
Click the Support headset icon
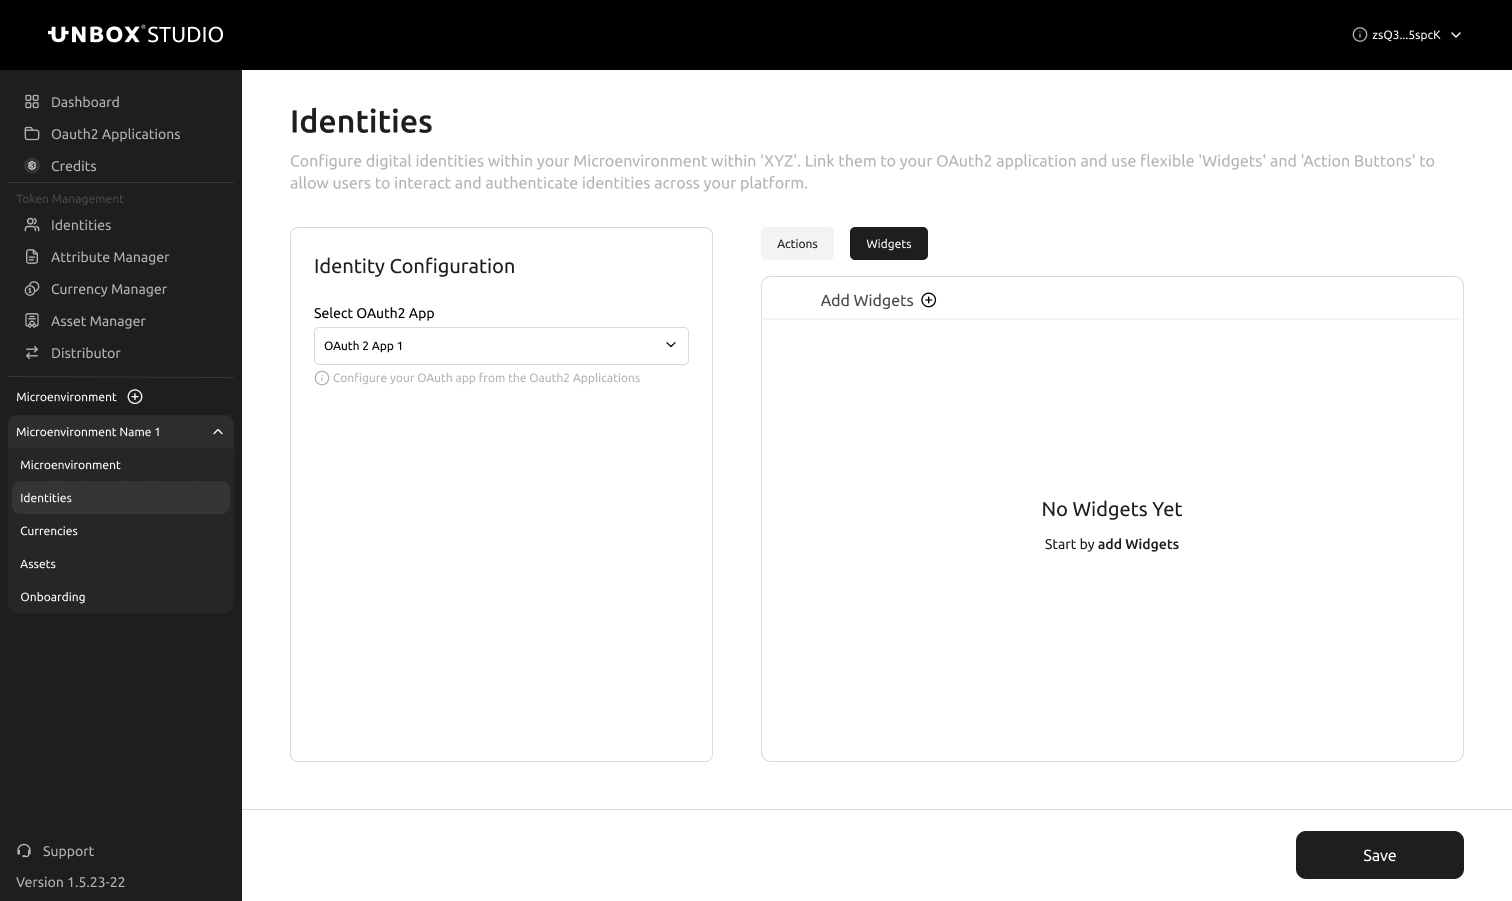[24, 851]
